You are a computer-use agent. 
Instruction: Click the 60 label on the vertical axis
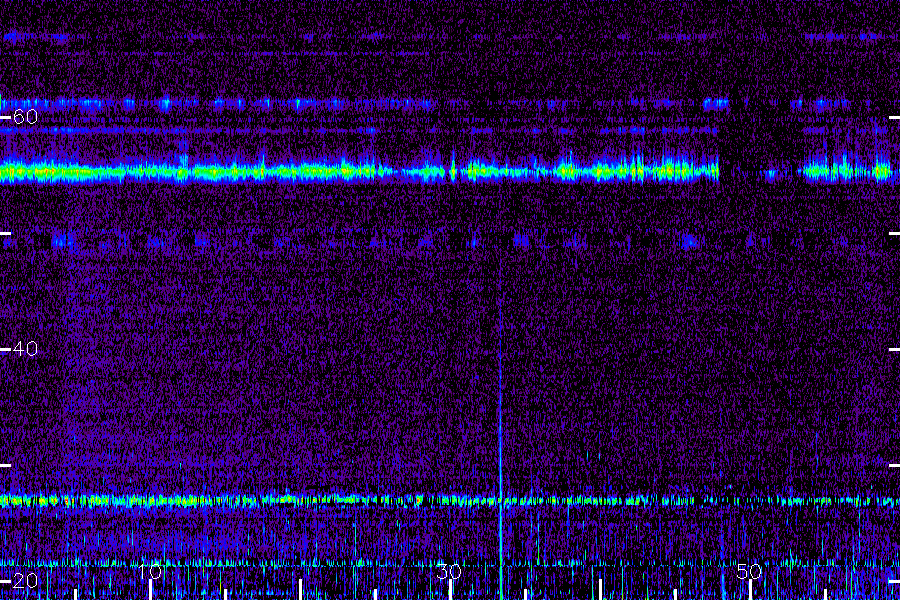click(25, 117)
